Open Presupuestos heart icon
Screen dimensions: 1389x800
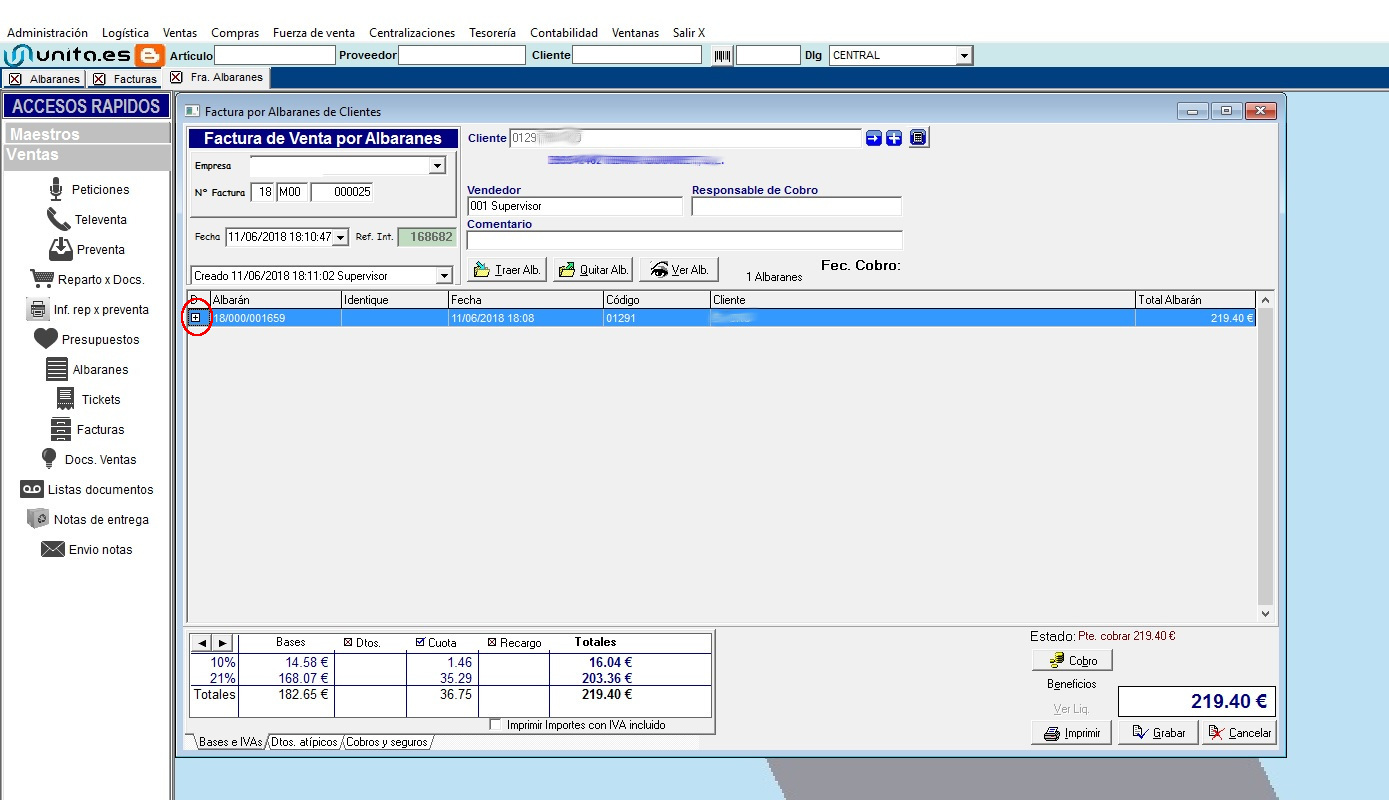pyautogui.click(x=46, y=339)
